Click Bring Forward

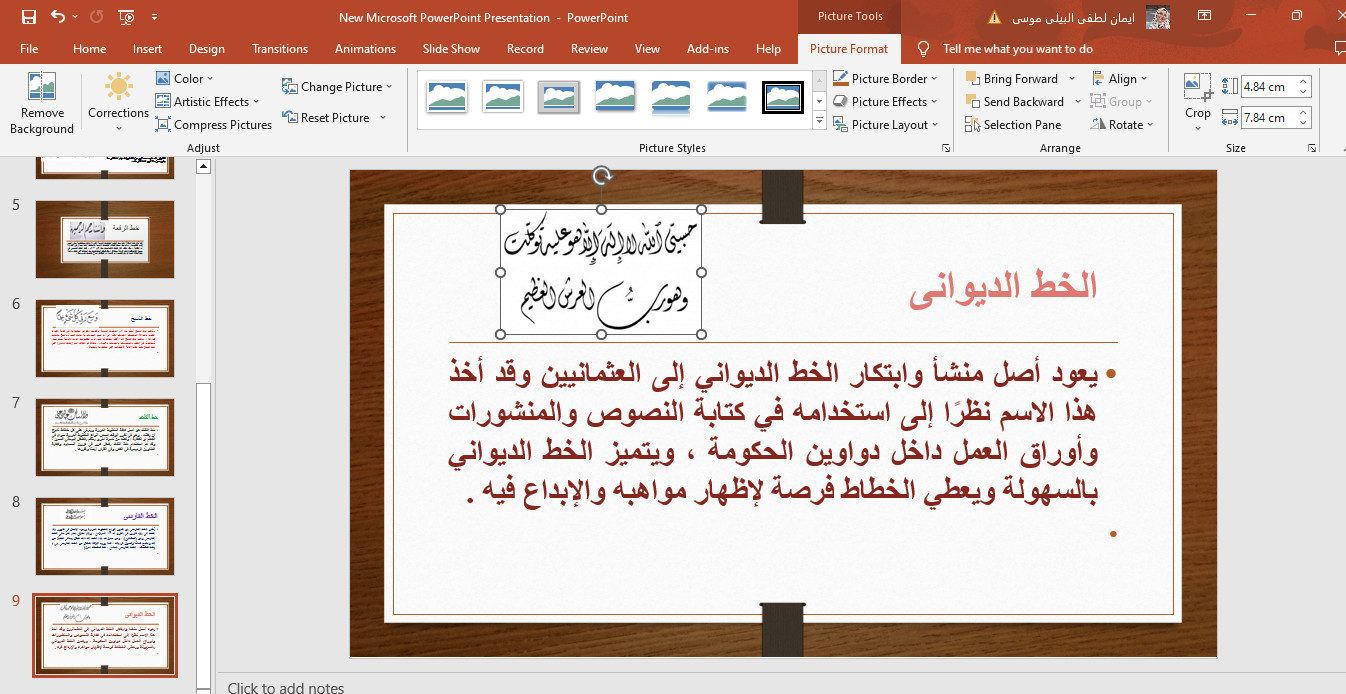(1011, 78)
